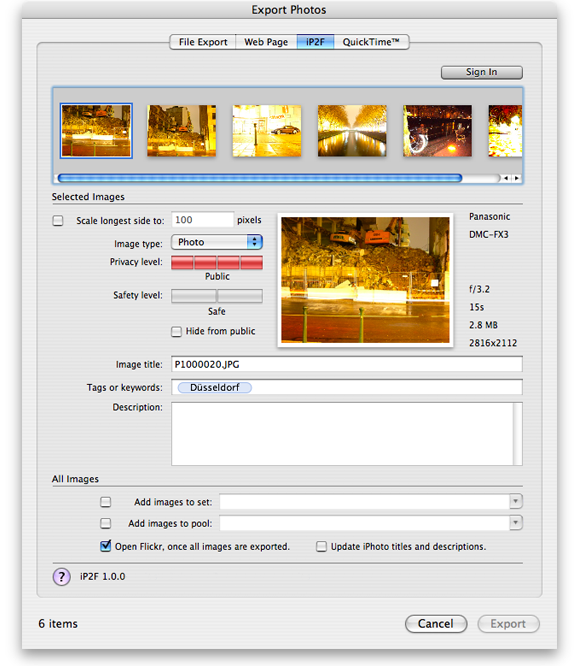Enable Update iPhoto titles and descriptions
Image resolution: width=580 pixels, height=666 pixels.
321,547
